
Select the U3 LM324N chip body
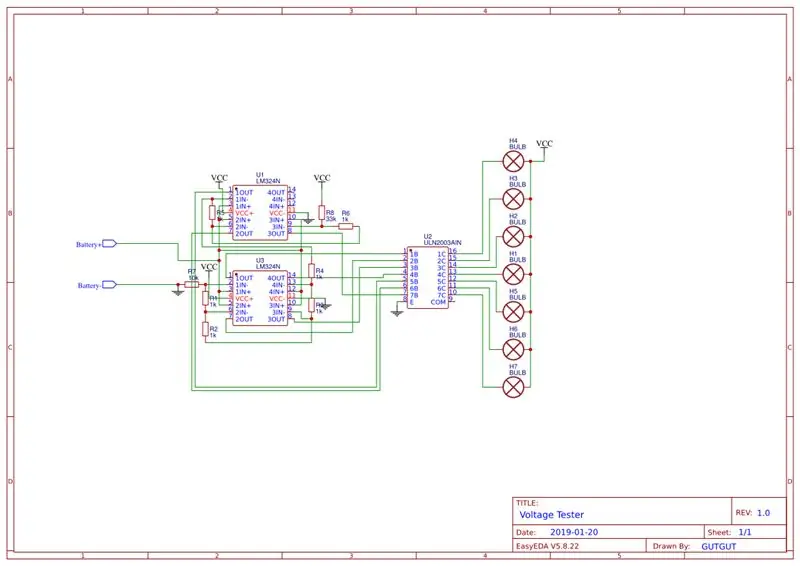260,299
